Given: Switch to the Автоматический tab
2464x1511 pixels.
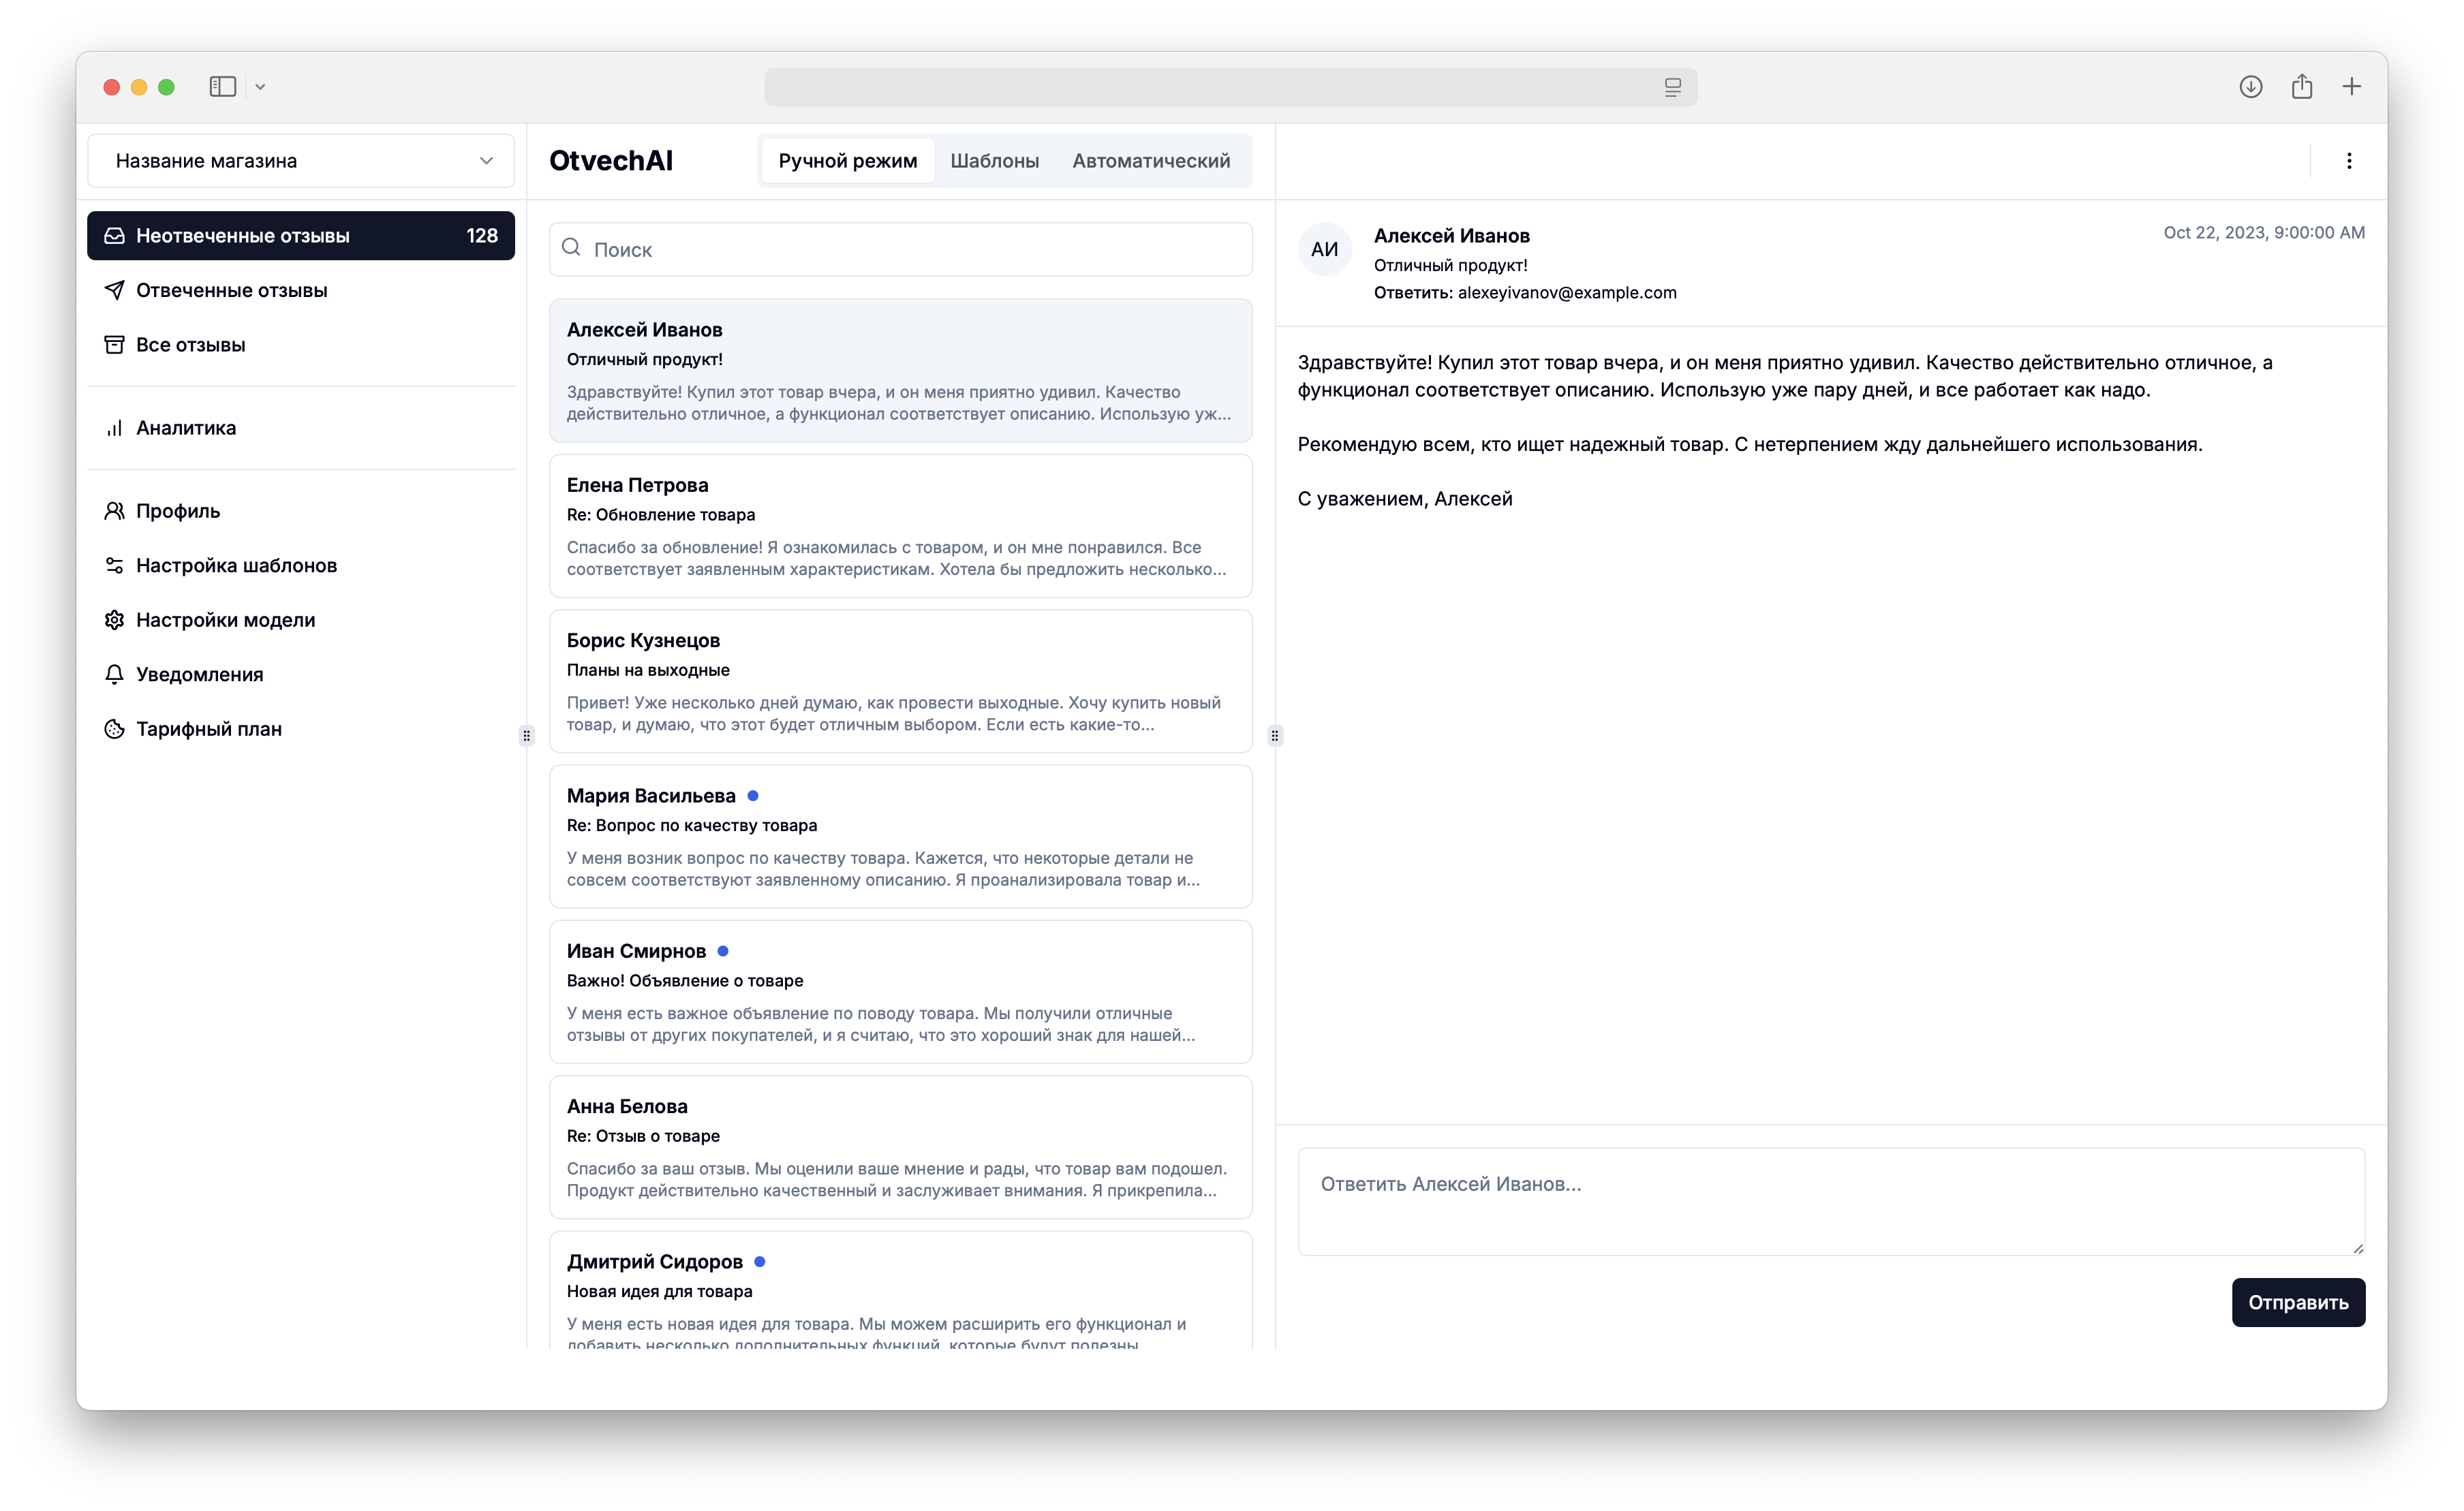Looking at the screenshot, I should (1151, 161).
